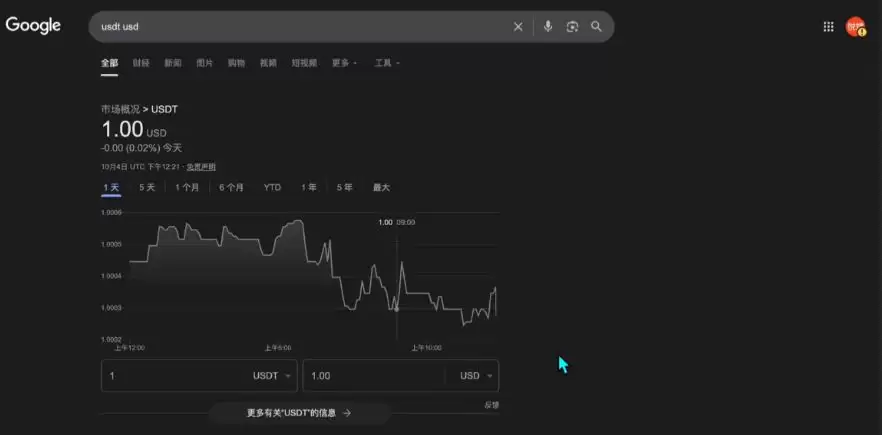Viewport: 882px width, 435px height.
Task: Switch to the 短视频 tab
Action: coord(304,63)
